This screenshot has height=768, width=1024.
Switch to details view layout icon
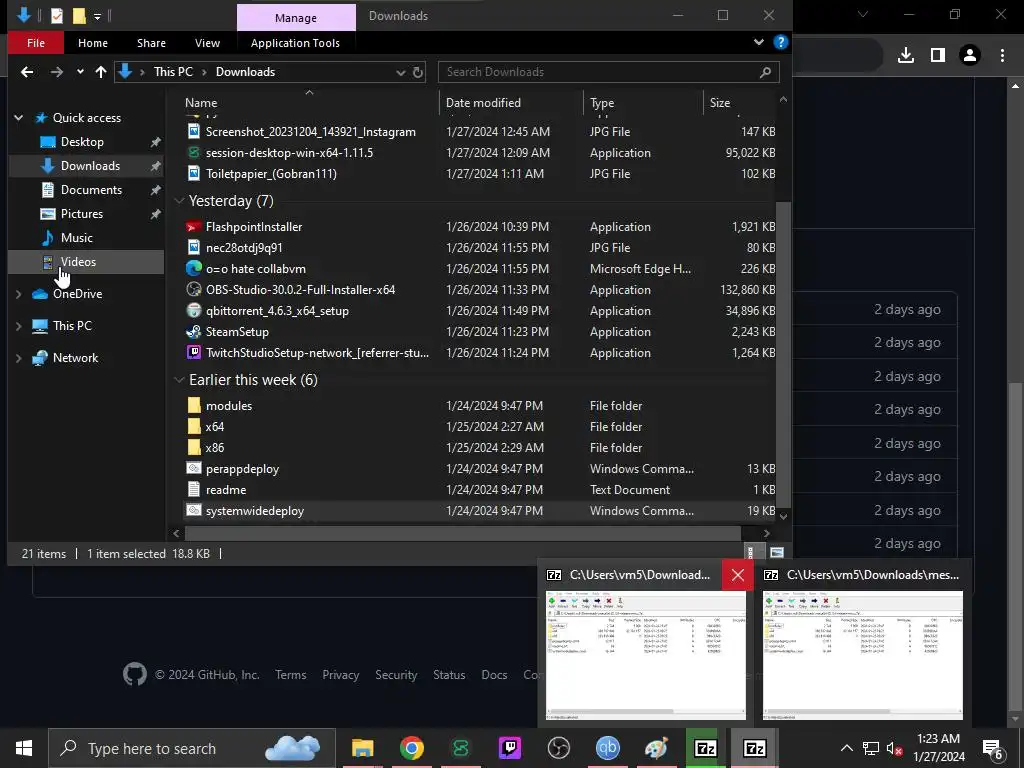pyautogui.click(x=750, y=553)
